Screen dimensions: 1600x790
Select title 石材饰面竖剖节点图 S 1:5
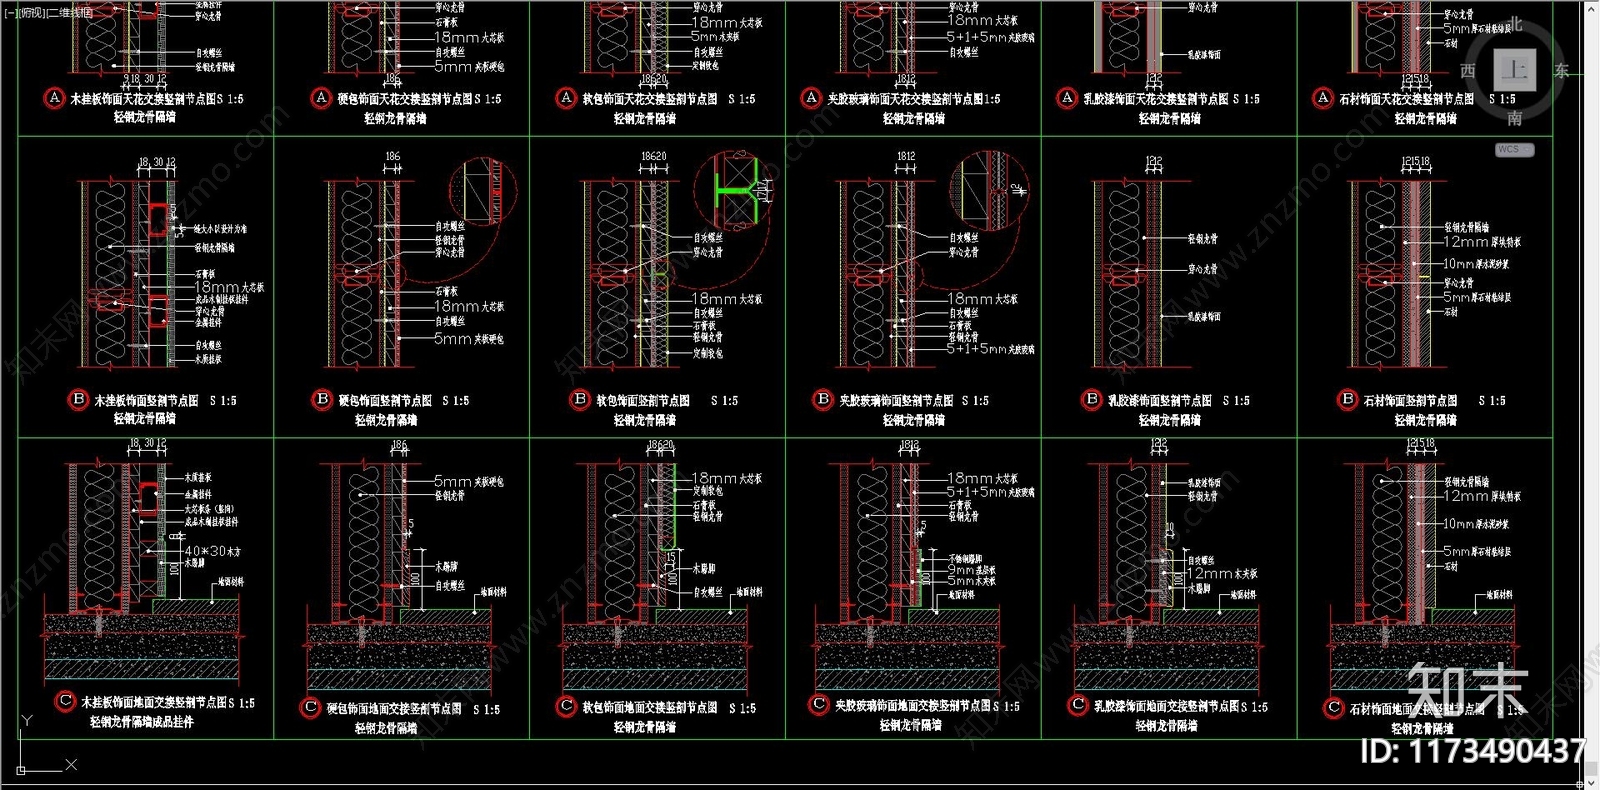coord(1435,400)
